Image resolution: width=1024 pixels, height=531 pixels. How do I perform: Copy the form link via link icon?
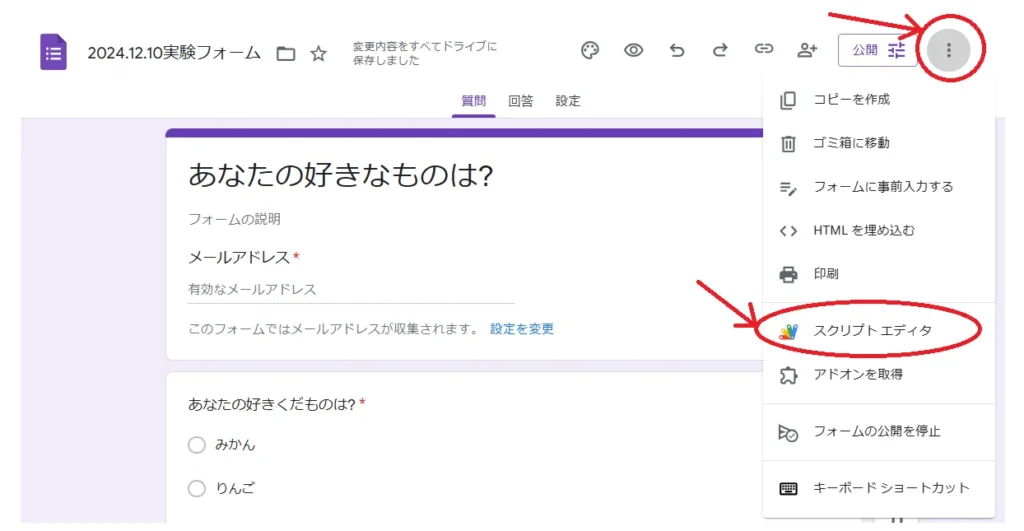coord(764,50)
